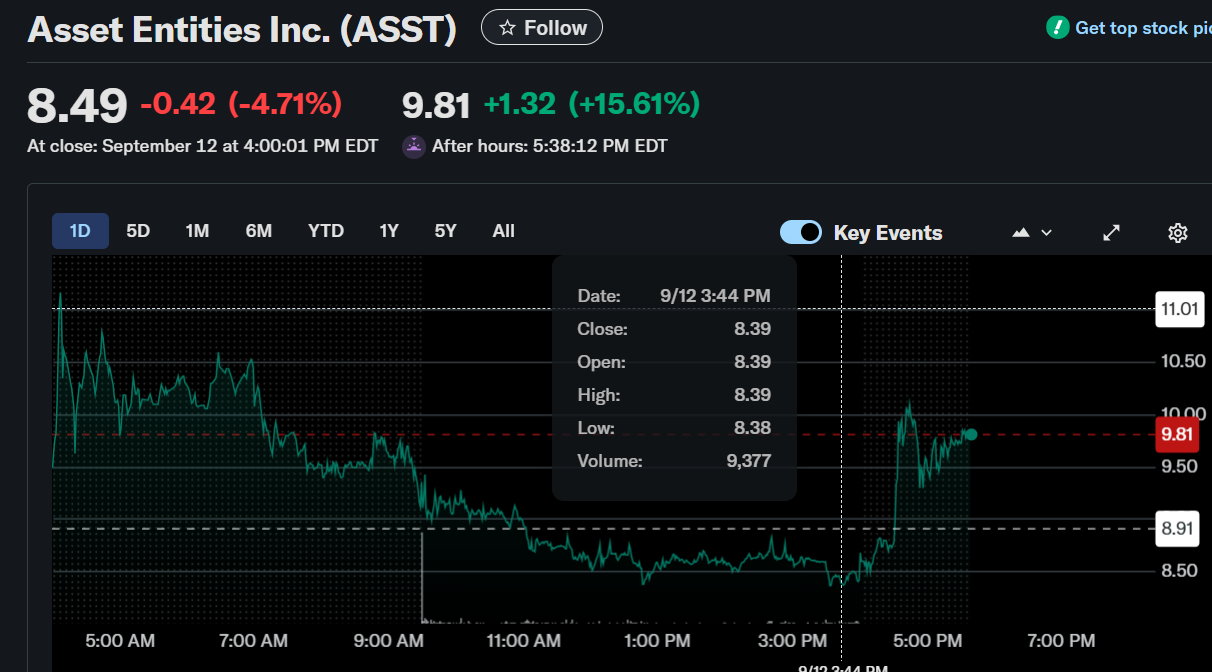Open chart settings gear icon
Image resolution: width=1212 pixels, height=672 pixels.
point(1178,233)
